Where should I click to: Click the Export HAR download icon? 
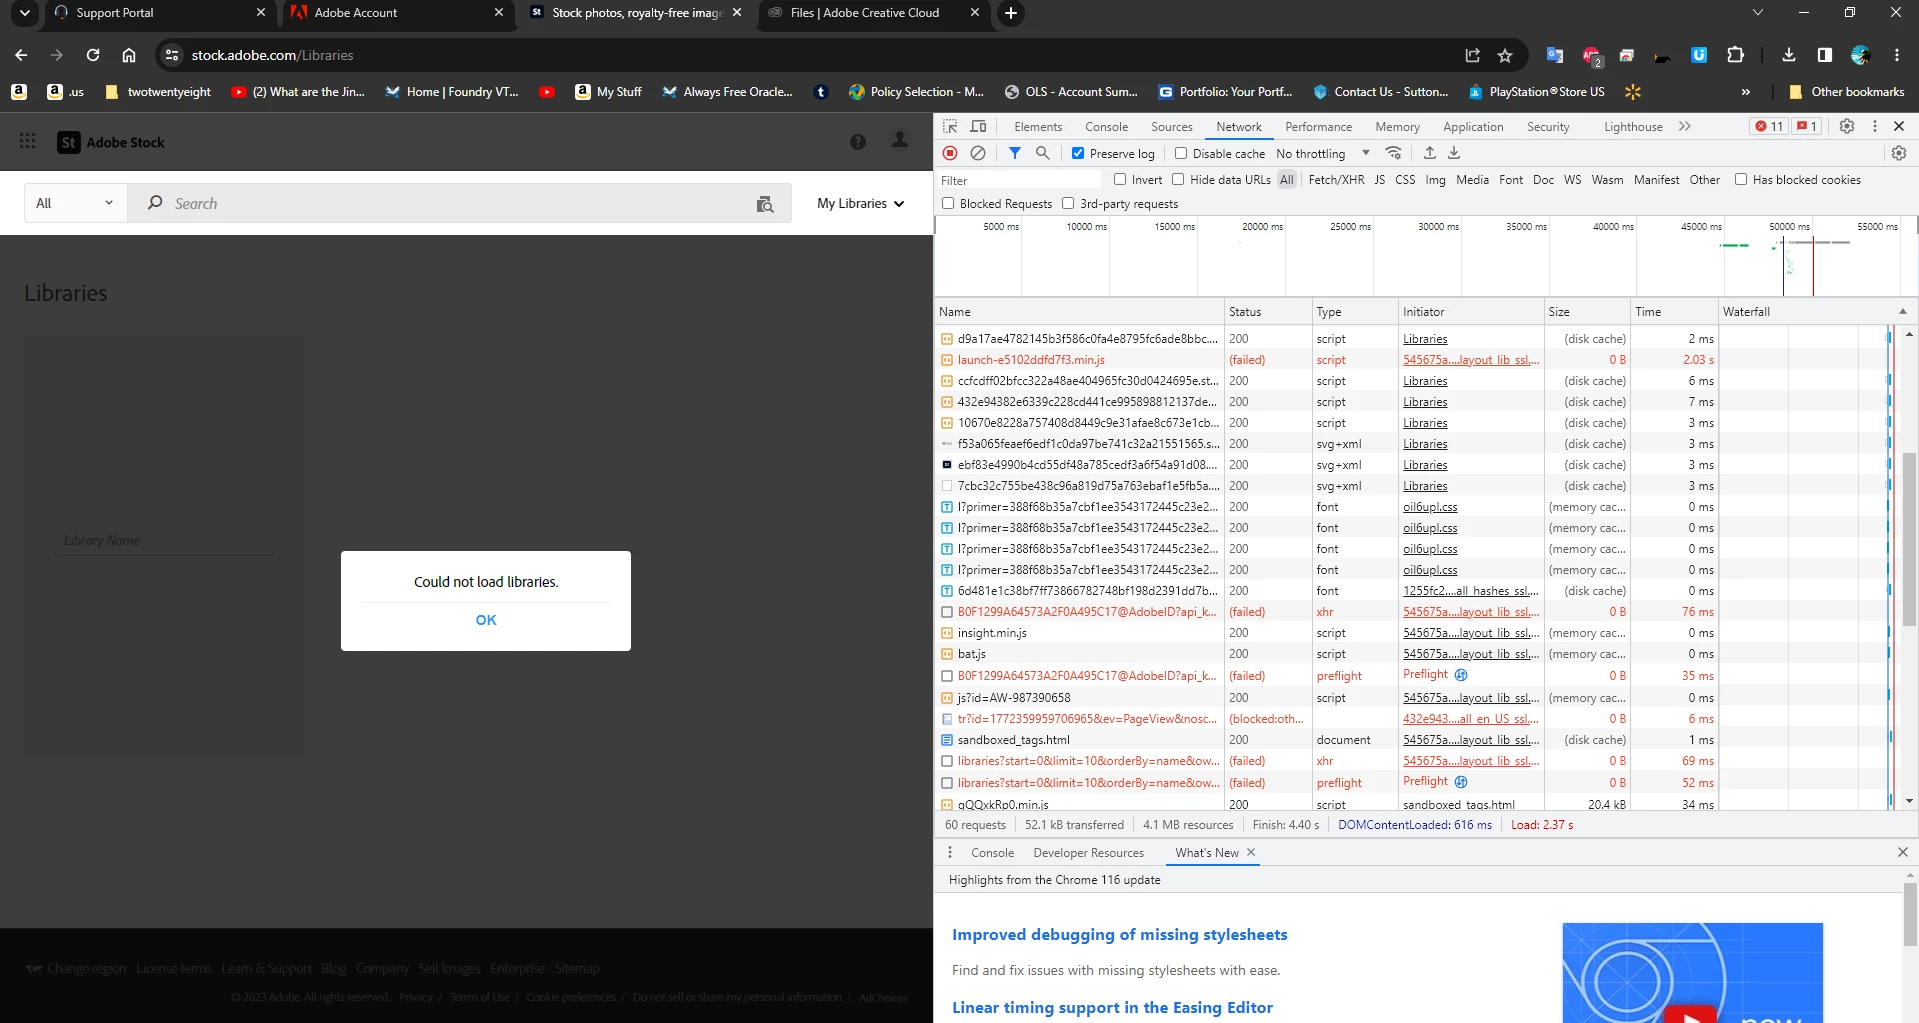tap(1454, 153)
